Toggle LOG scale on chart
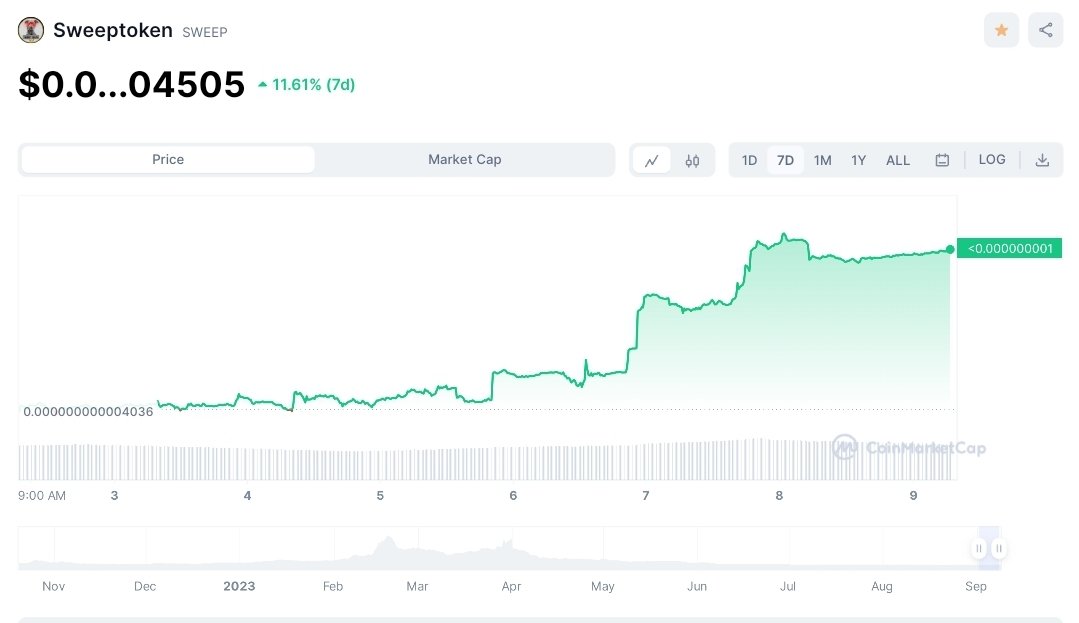Screen dimensions: 1079x623 tap(992, 160)
